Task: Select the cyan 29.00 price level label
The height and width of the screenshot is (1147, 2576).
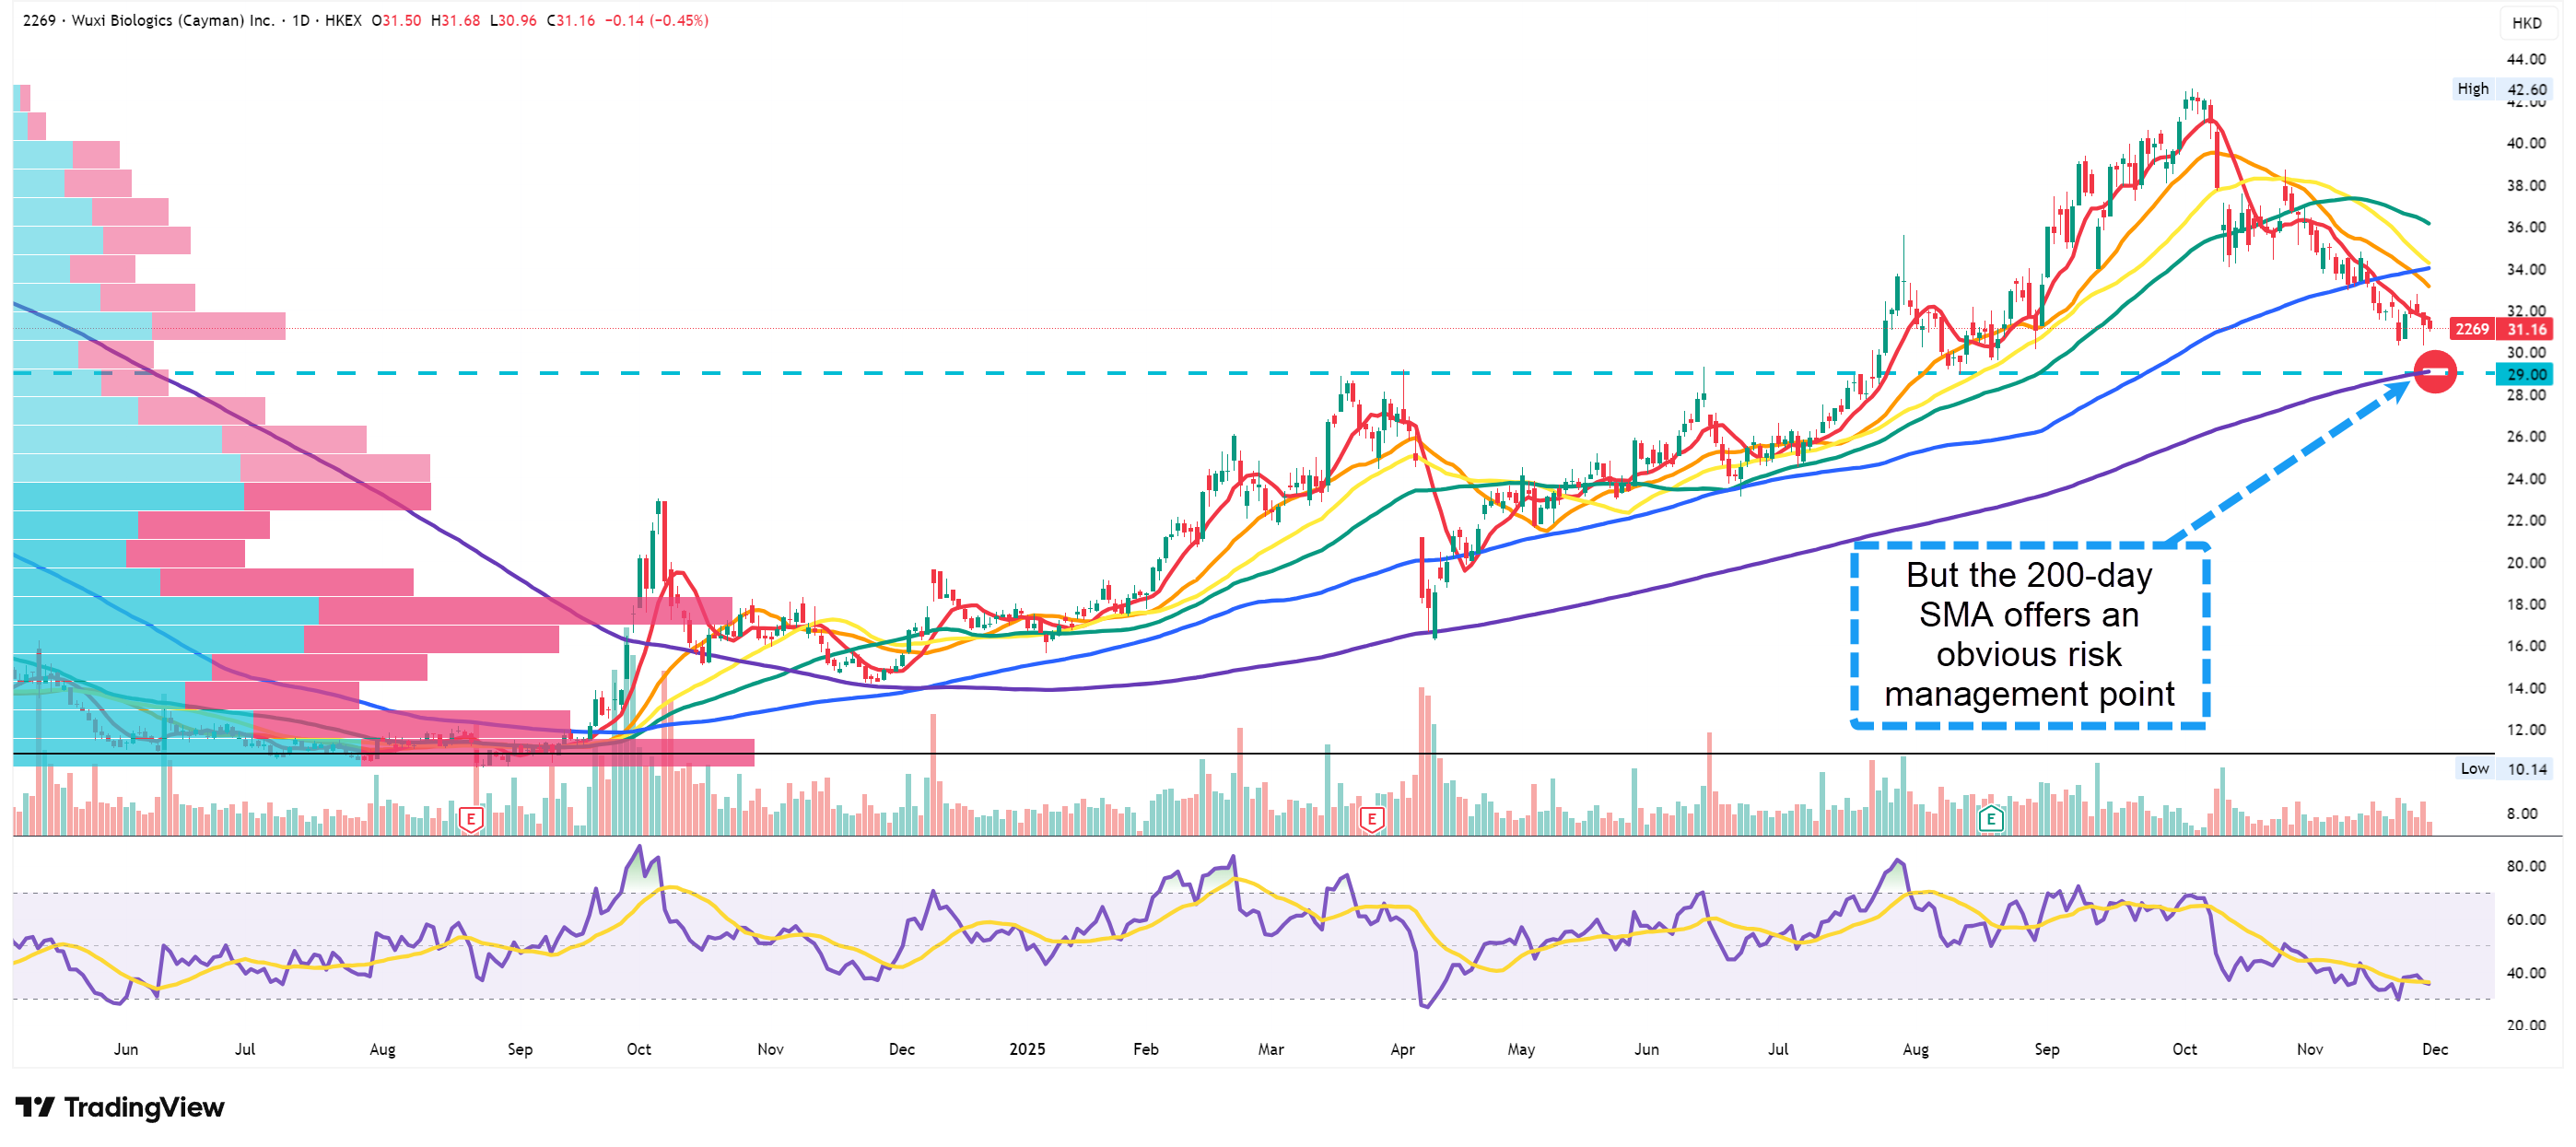Action: (2525, 374)
